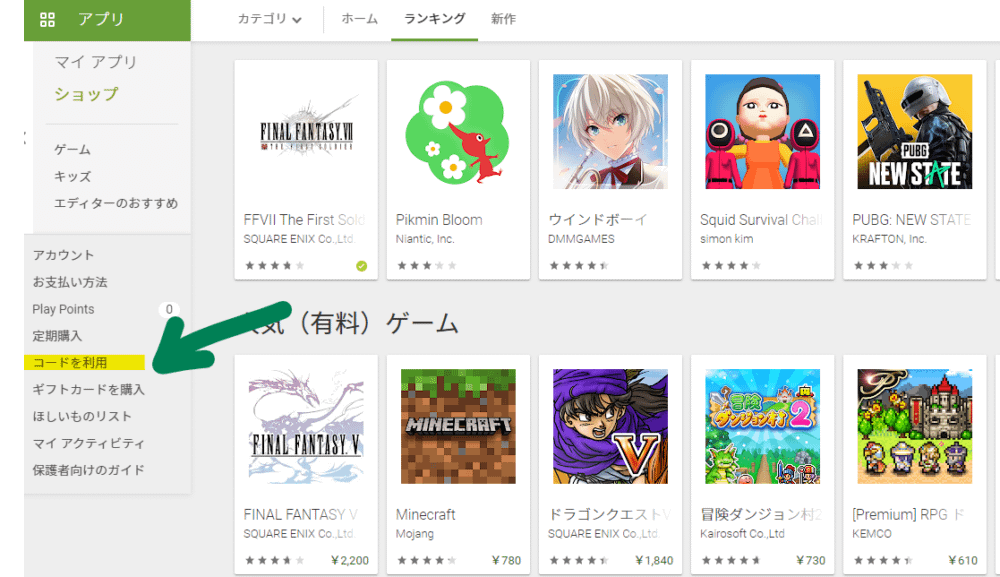Switch to the ホーム tab

(x=359, y=19)
